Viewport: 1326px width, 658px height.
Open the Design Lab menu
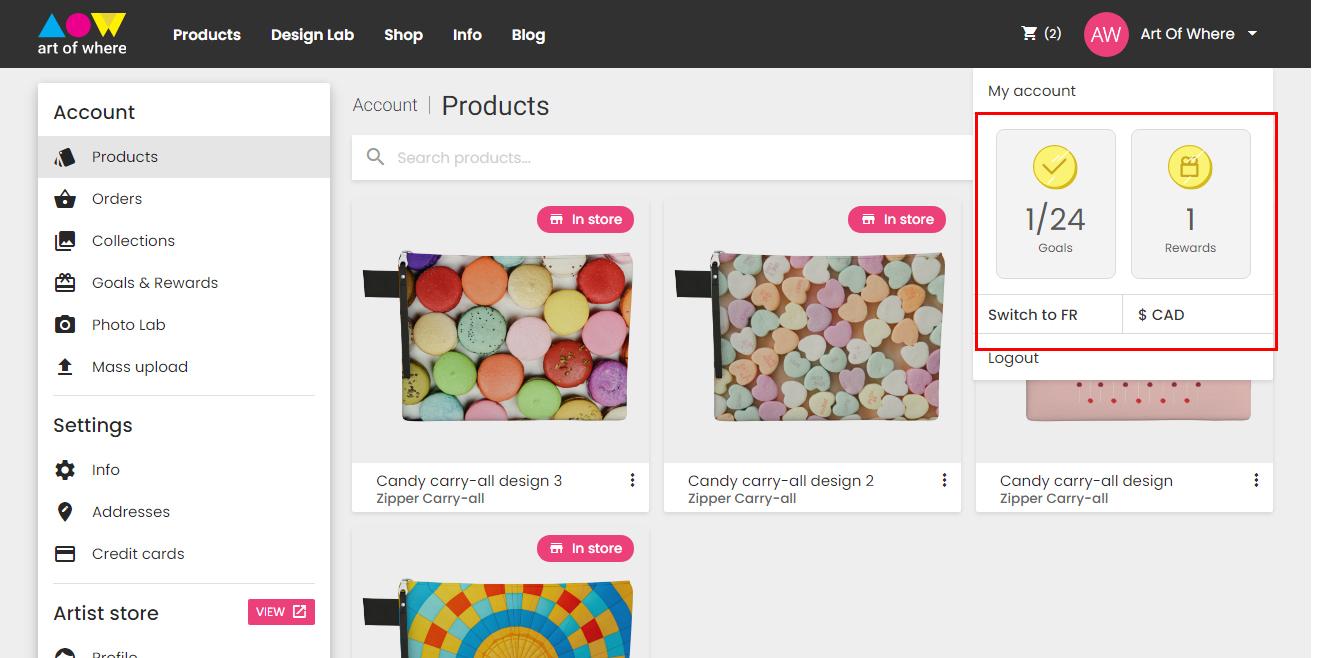312,35
